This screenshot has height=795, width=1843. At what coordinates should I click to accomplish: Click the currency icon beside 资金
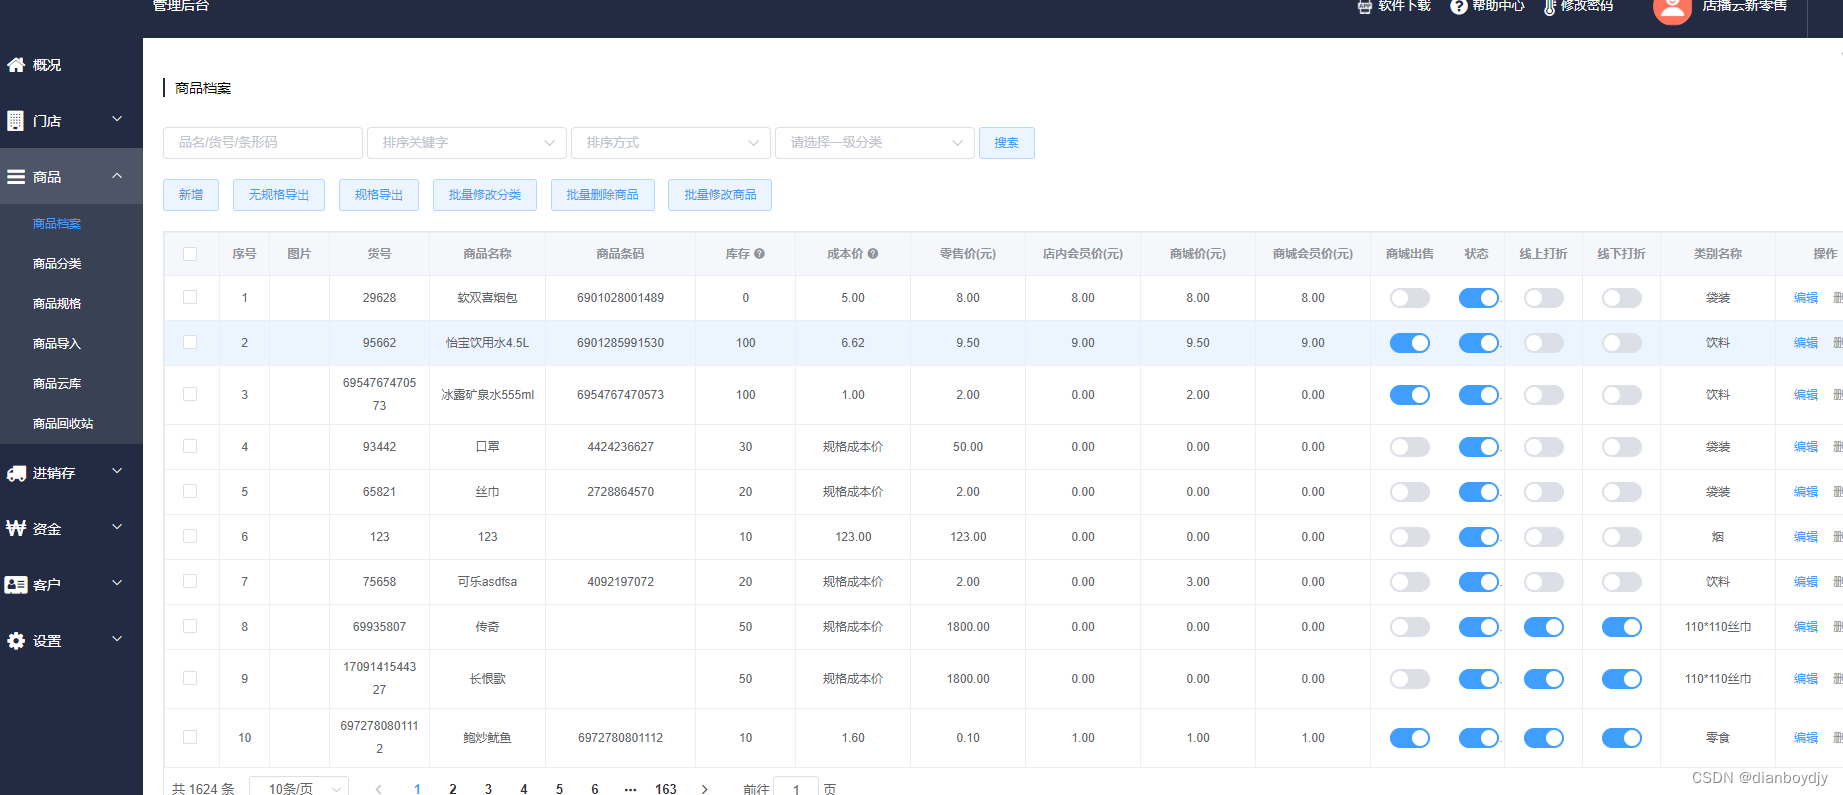coord(16,529)
